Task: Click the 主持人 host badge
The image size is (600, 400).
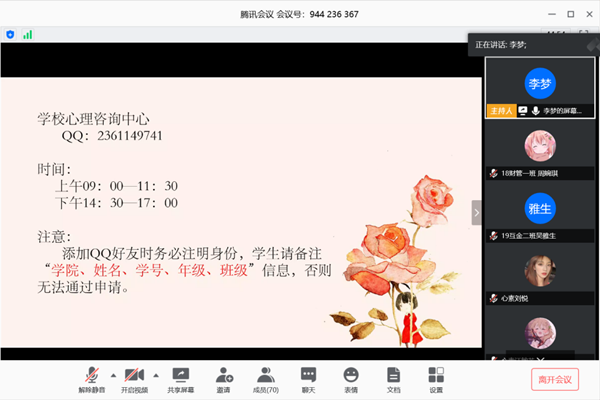Action: (499, 110)
